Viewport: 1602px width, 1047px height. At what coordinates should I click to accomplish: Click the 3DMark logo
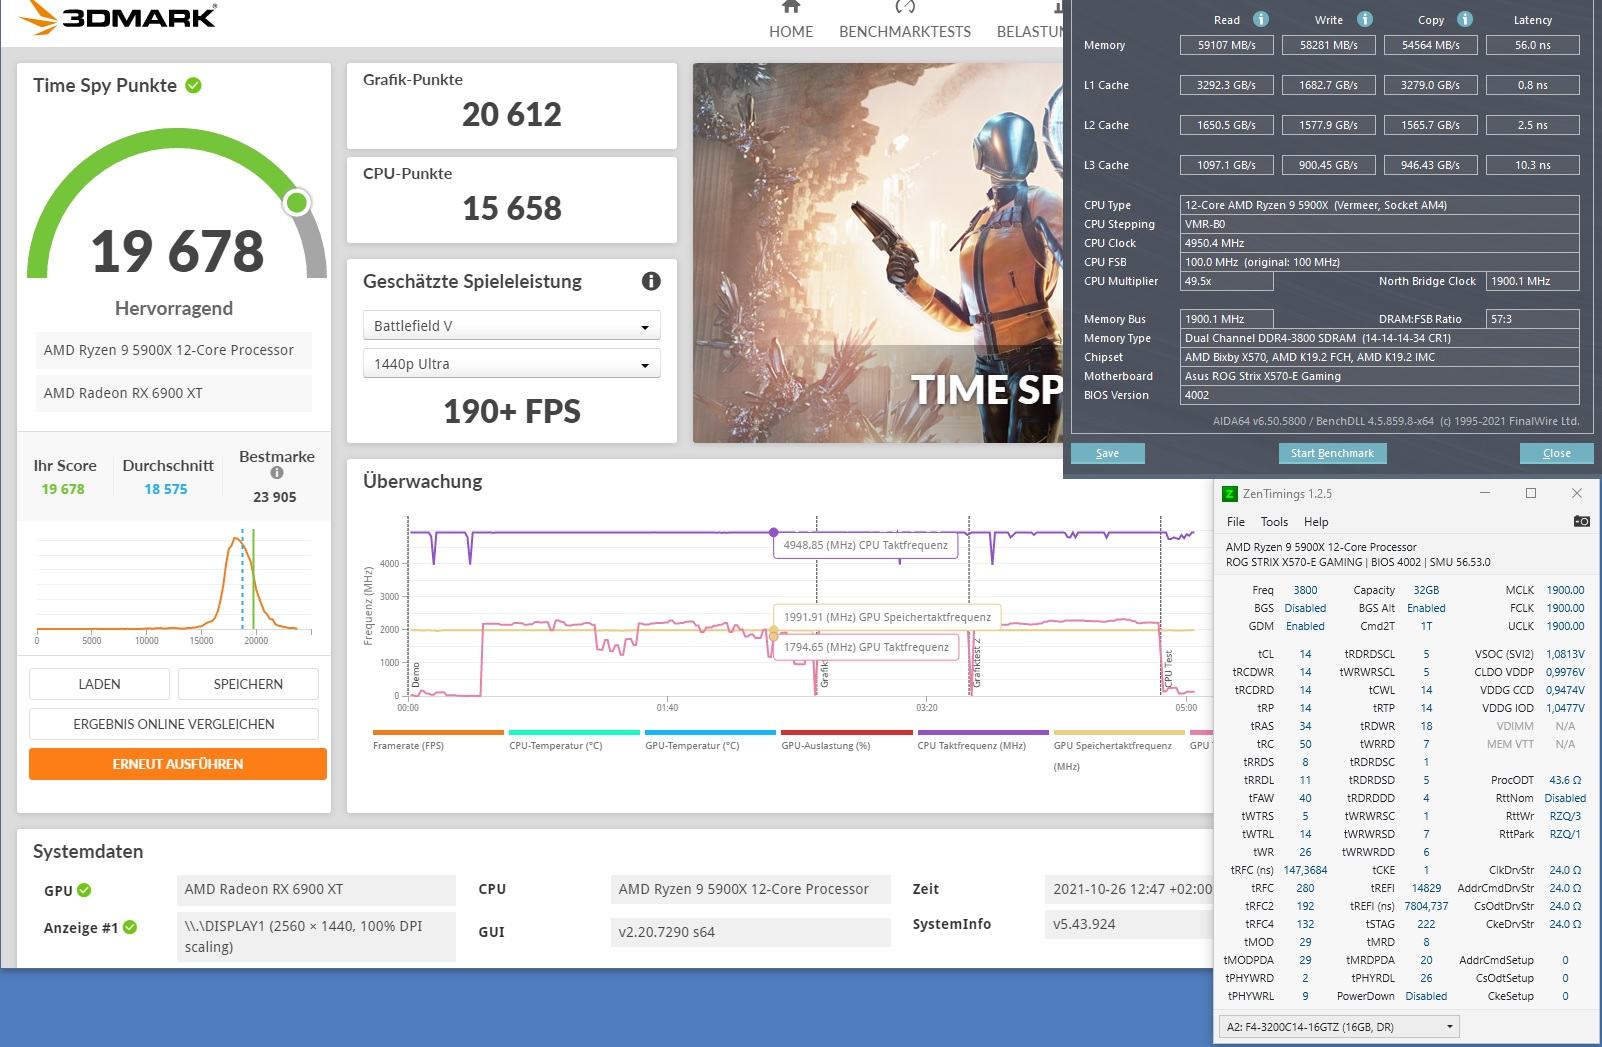point(118,17)
